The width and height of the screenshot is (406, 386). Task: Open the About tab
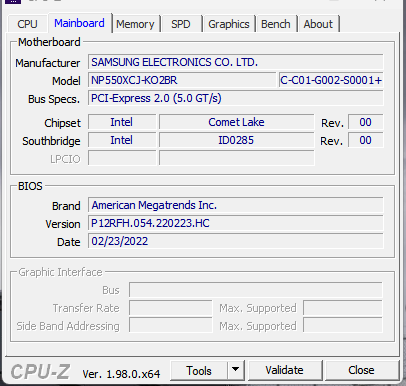[318, 24]
